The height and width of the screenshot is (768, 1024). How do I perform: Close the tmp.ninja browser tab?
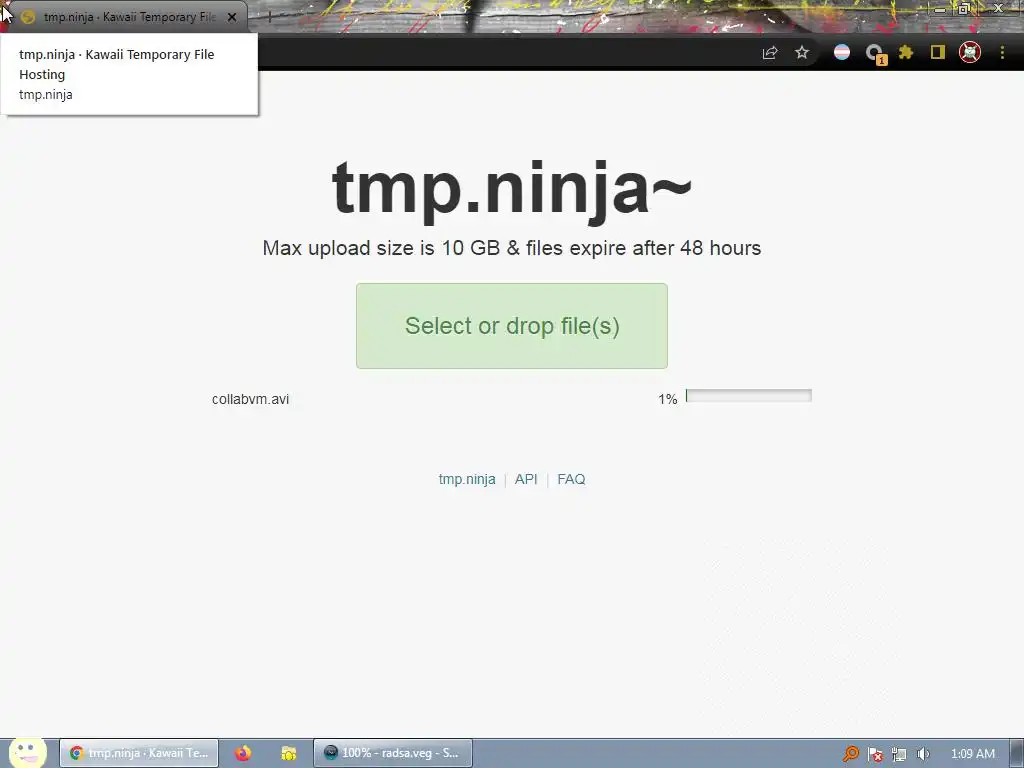[x=232, y=18]
